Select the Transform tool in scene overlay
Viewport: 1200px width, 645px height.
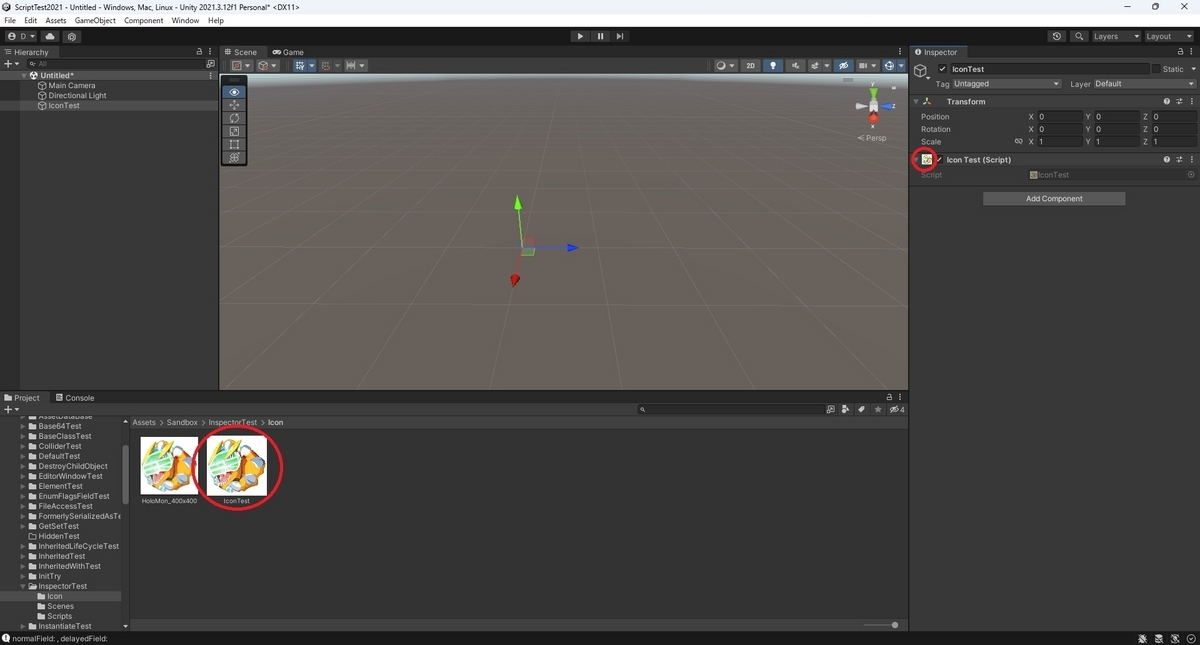point(234,157)
